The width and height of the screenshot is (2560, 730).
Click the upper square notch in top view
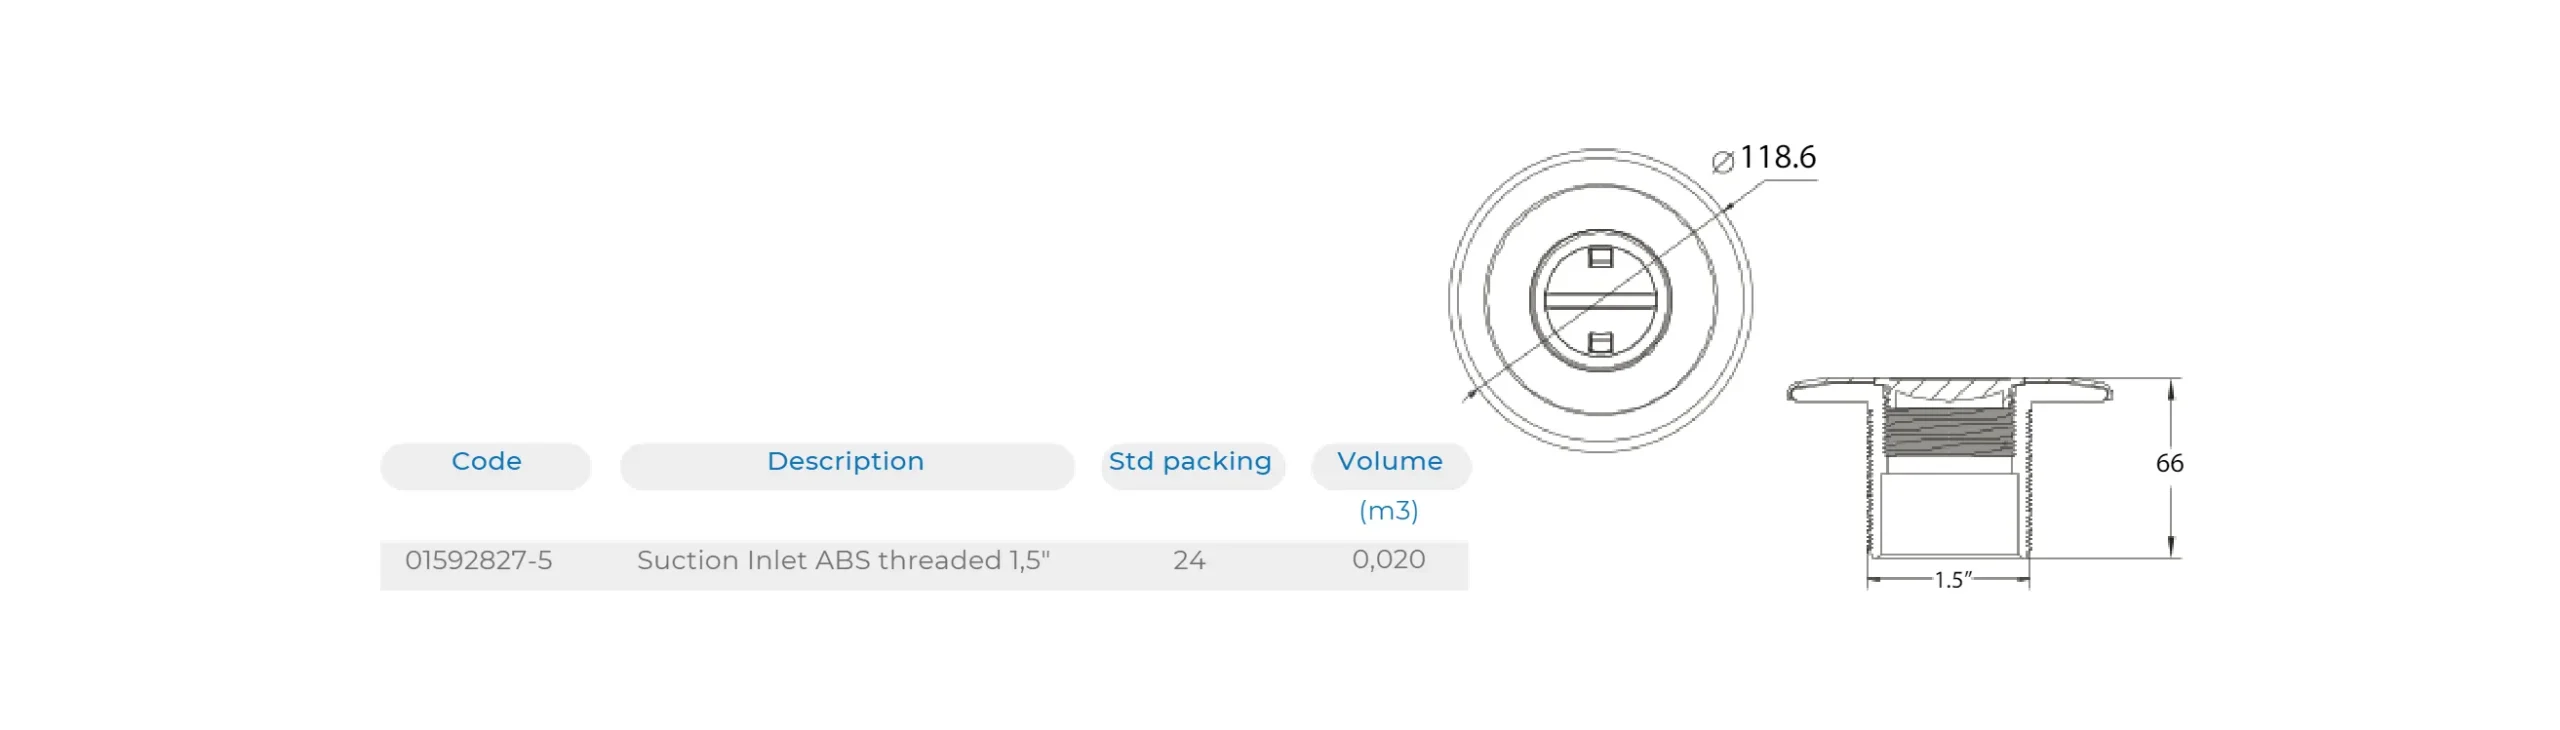1600,258
